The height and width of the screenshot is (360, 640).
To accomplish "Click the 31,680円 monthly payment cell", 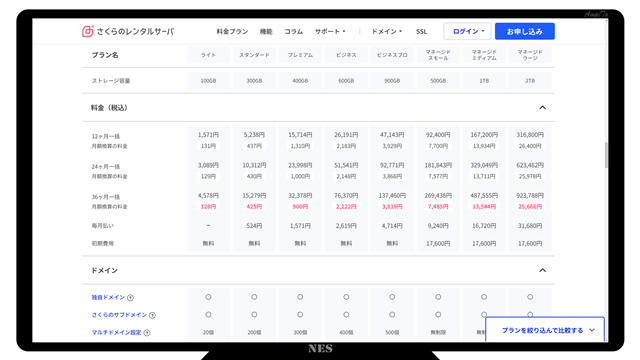I will click(x=530, y=226).
